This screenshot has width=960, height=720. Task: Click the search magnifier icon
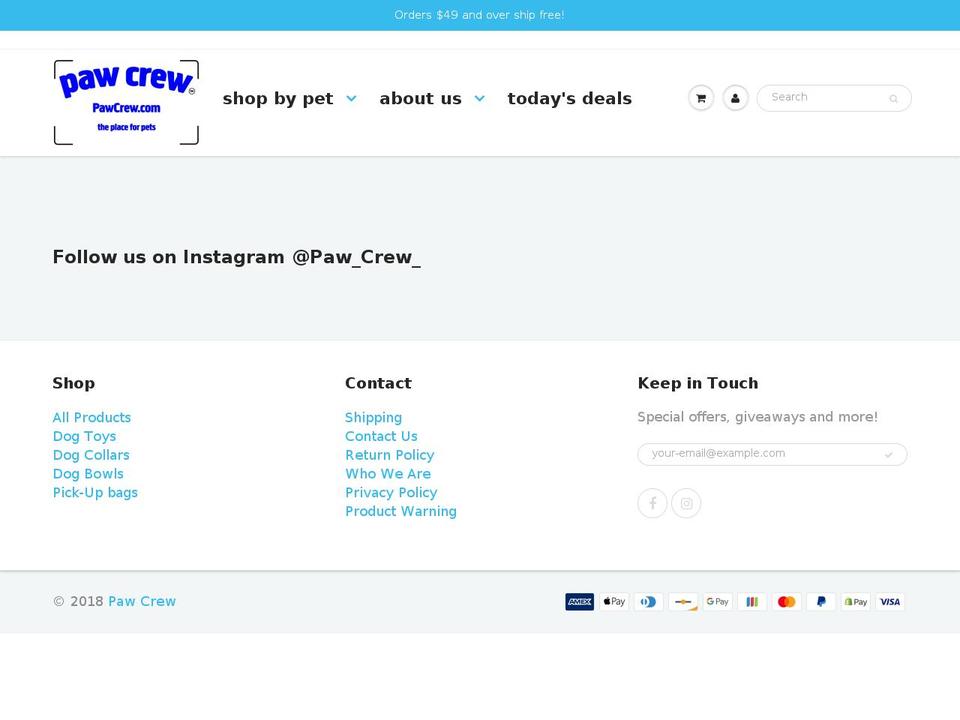coord(893,99)
